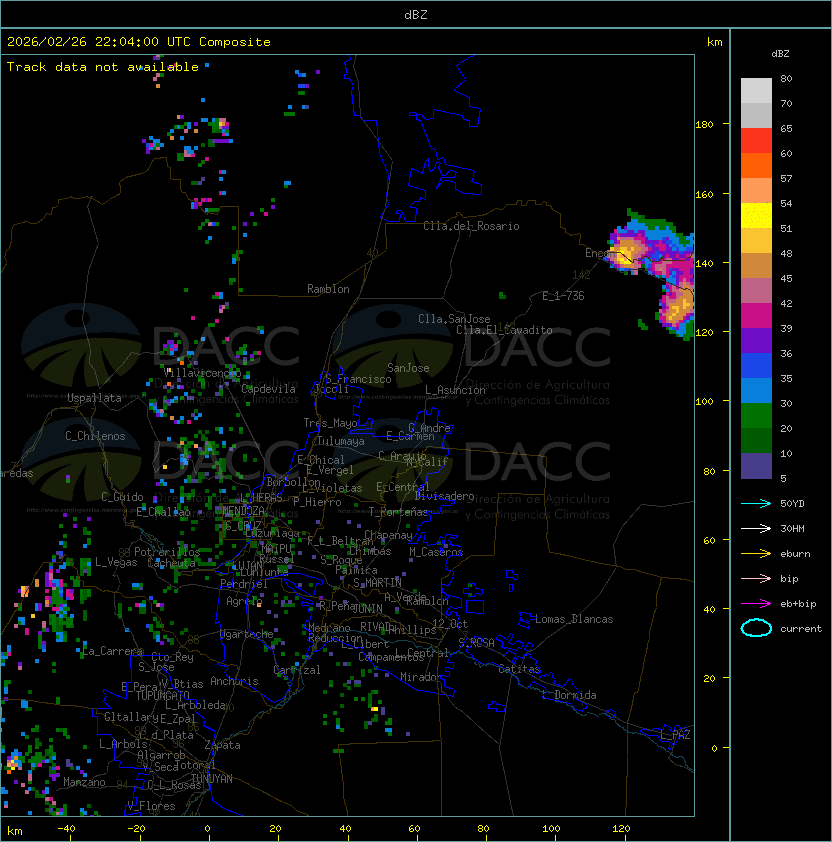This screenshot has width=832, height=842.
Task: Click the 'Potrerillos' label
Action: 167,551
